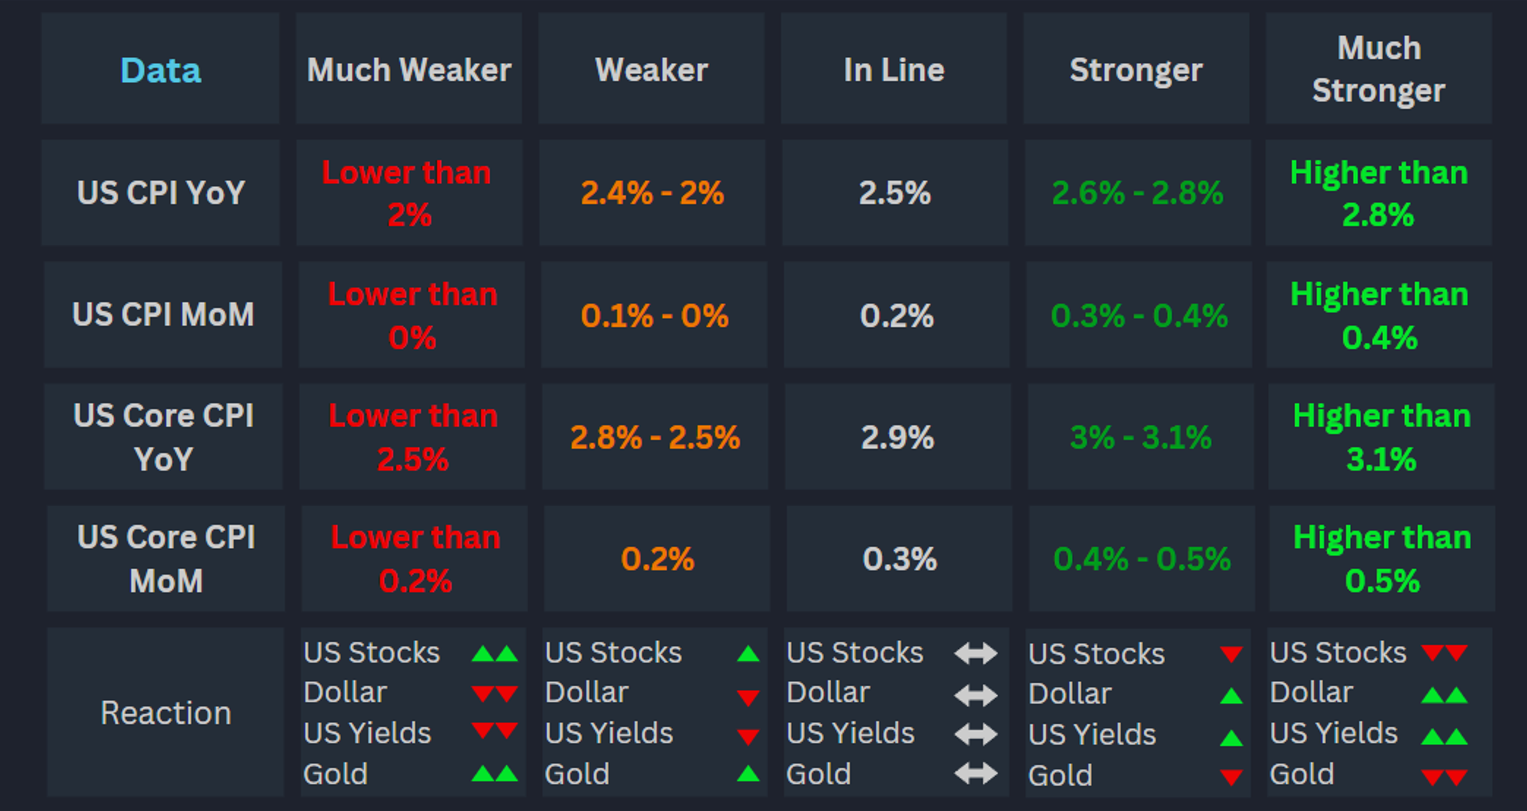The image size is (1527, 811).
Task: Click the green up arrow beside Stronger Dollar
Action: pyautogui.click(x=1231, y=696)
